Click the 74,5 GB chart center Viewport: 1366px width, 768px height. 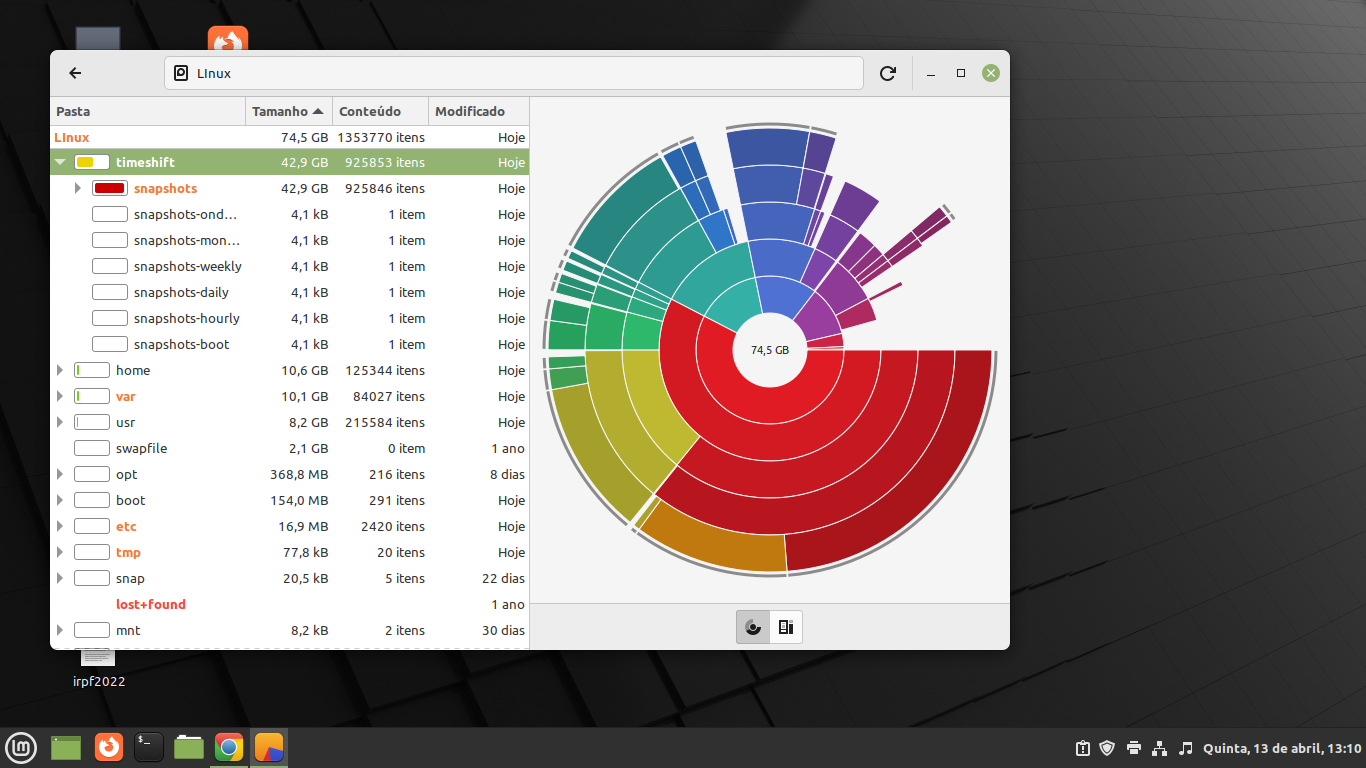pos(770,350)
